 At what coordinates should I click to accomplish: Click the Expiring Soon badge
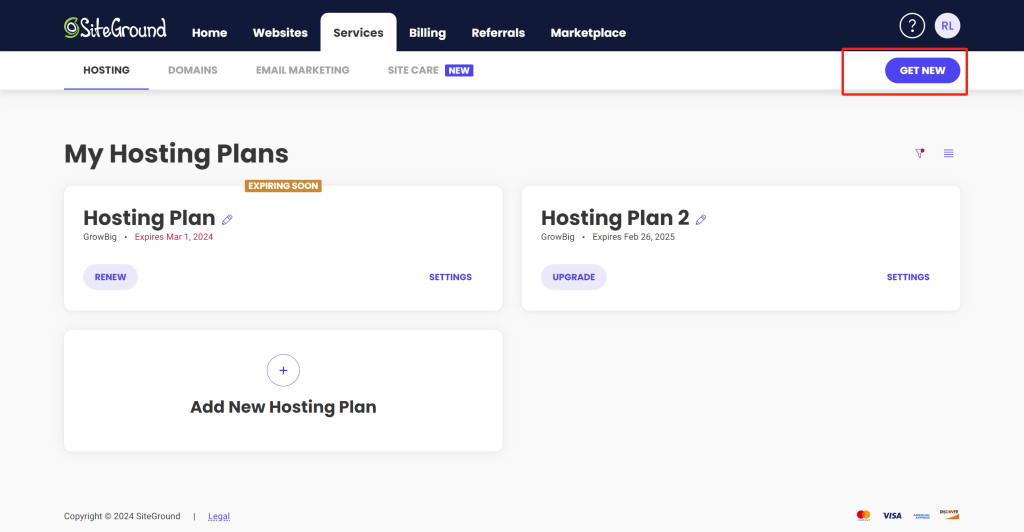pyautogui.click(x=283, y=186)
